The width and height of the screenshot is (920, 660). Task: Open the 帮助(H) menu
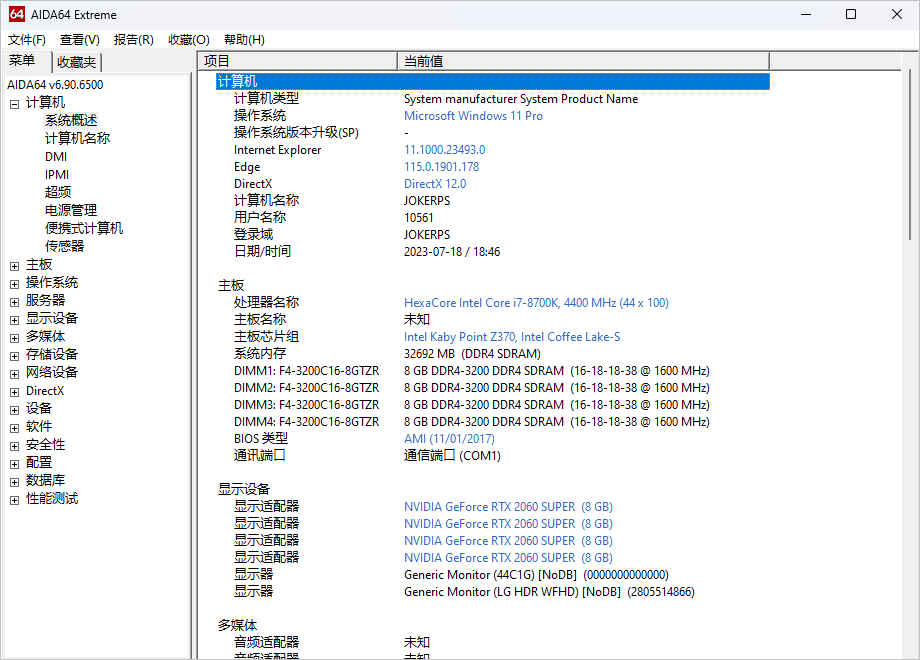coord(244,40)
